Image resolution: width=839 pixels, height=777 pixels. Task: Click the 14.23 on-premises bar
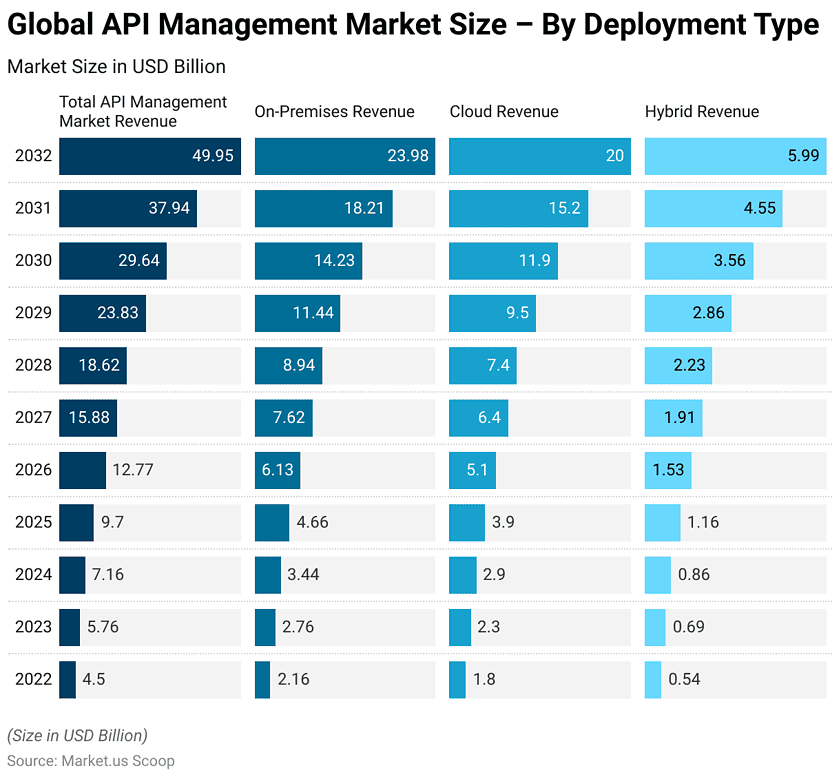pos(309,261)
